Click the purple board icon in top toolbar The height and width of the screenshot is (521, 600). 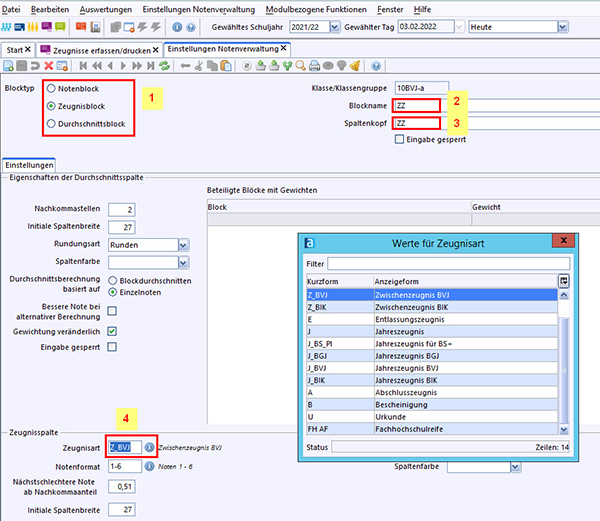point(47,27)
